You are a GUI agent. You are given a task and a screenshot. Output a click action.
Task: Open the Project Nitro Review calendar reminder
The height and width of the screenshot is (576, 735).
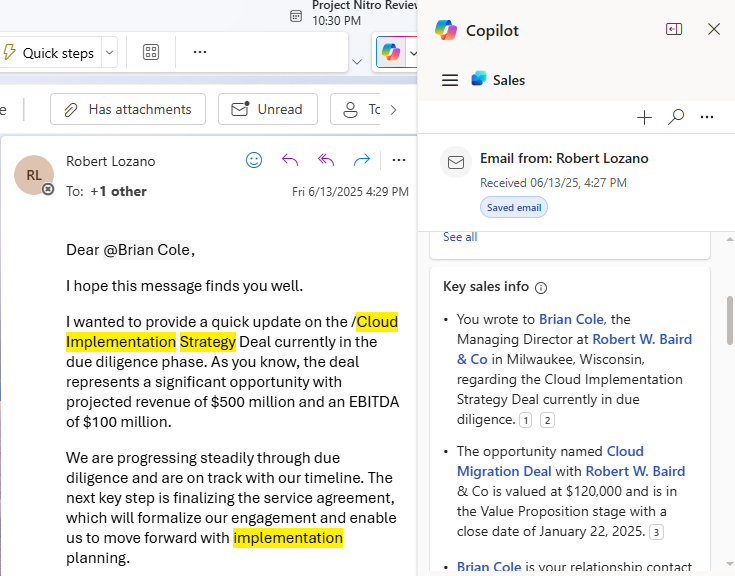[x=353, y=13]
